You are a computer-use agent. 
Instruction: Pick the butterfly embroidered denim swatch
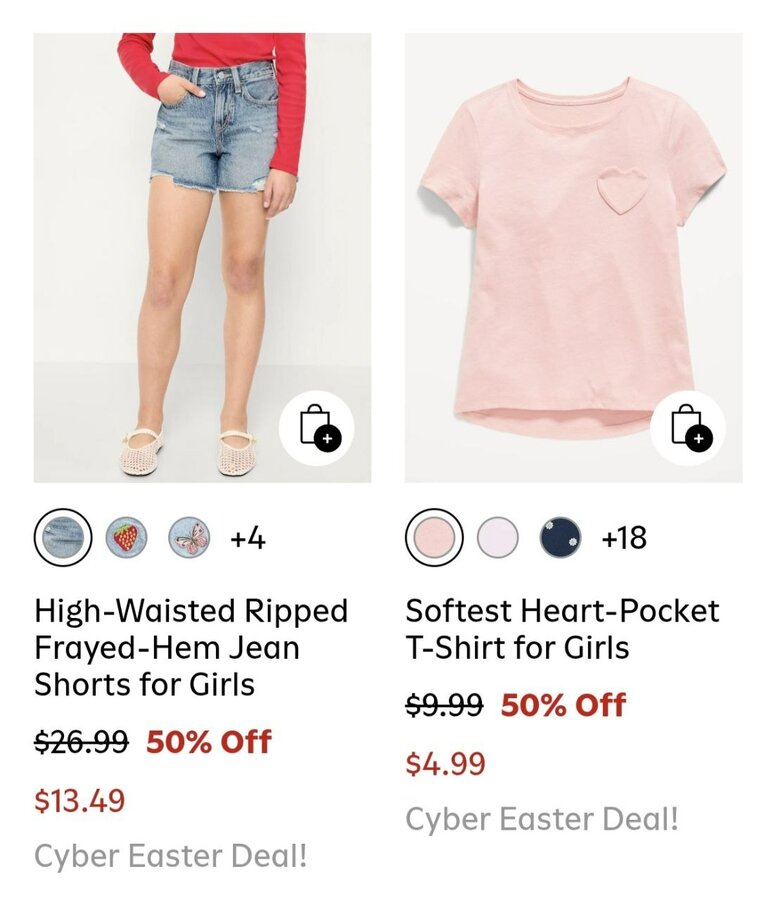(189, 538)
